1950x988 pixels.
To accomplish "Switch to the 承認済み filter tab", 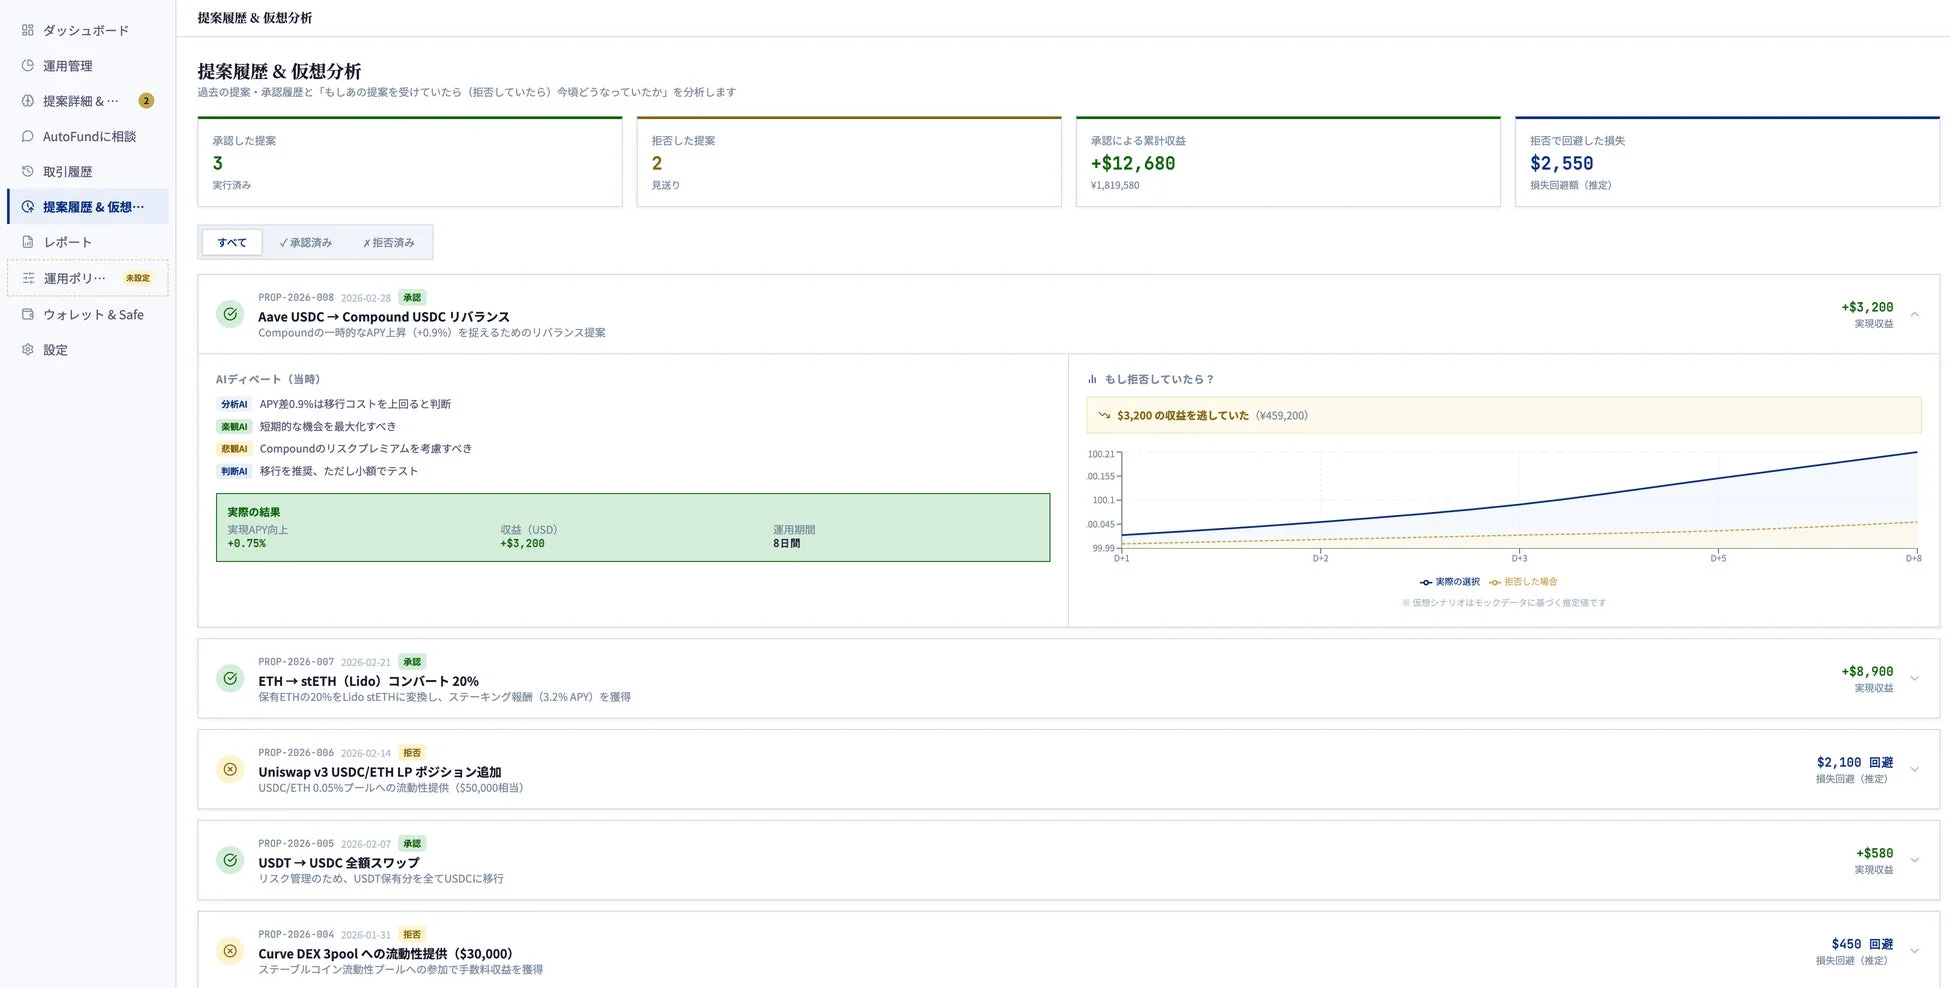I will click(306, 243).
